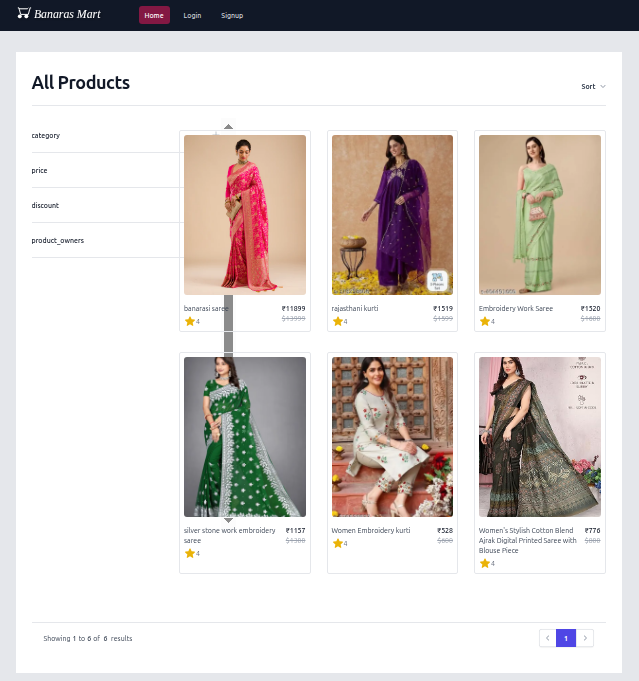The height and width of the screenshot is (681, 639).
Task: Expand the discount filter
Action: point(45,205)
